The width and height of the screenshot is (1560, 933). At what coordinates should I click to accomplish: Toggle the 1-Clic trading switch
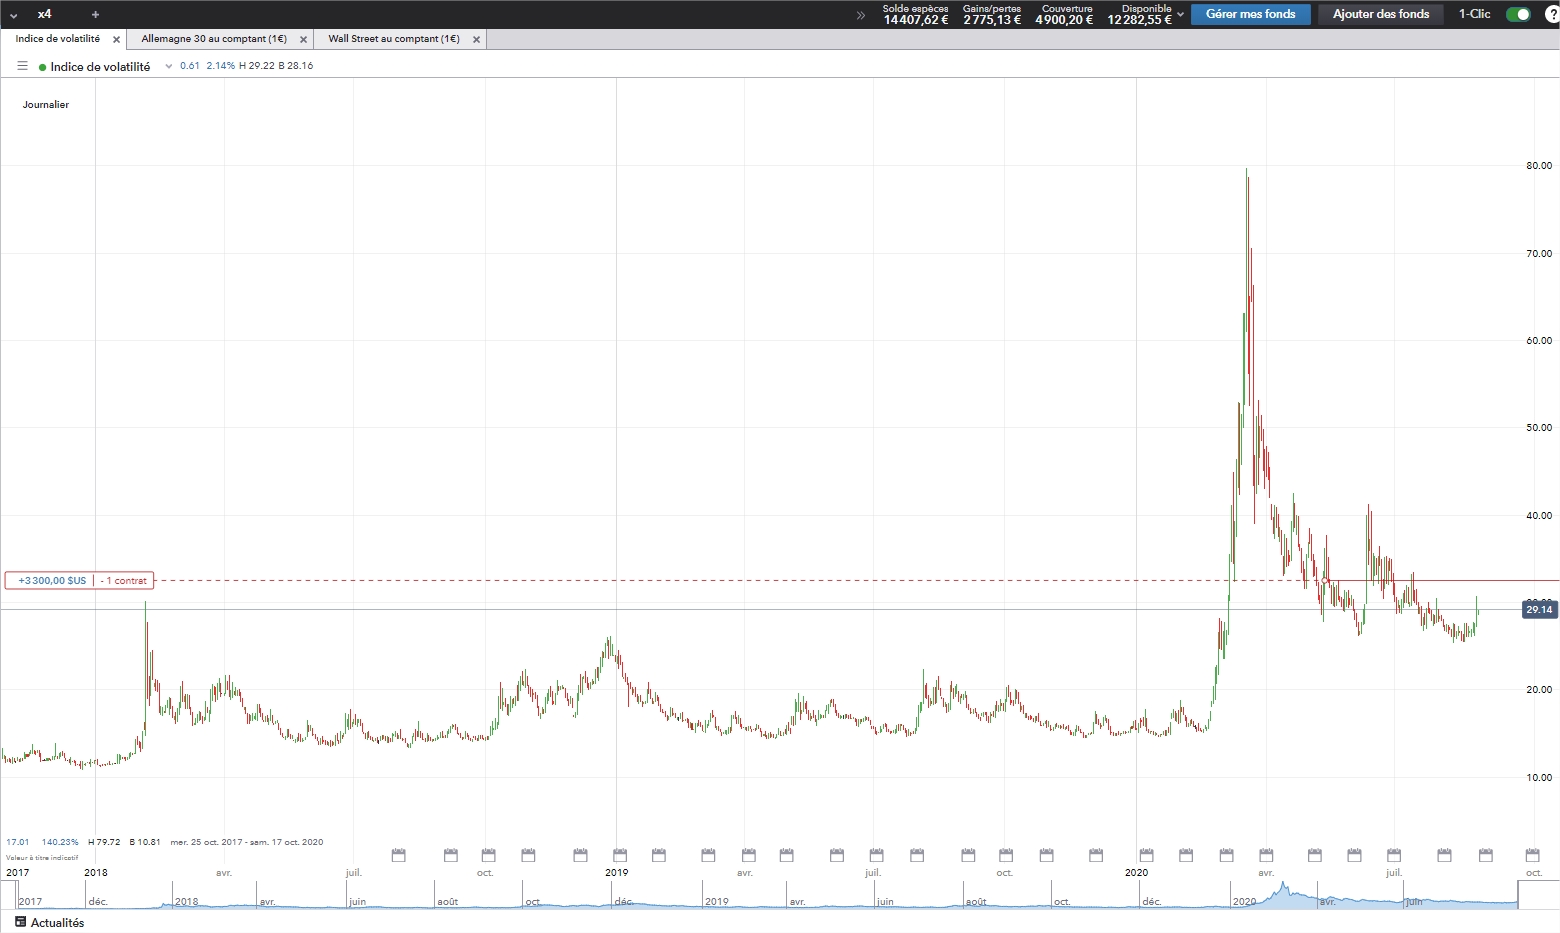[x=1518, y=14]
